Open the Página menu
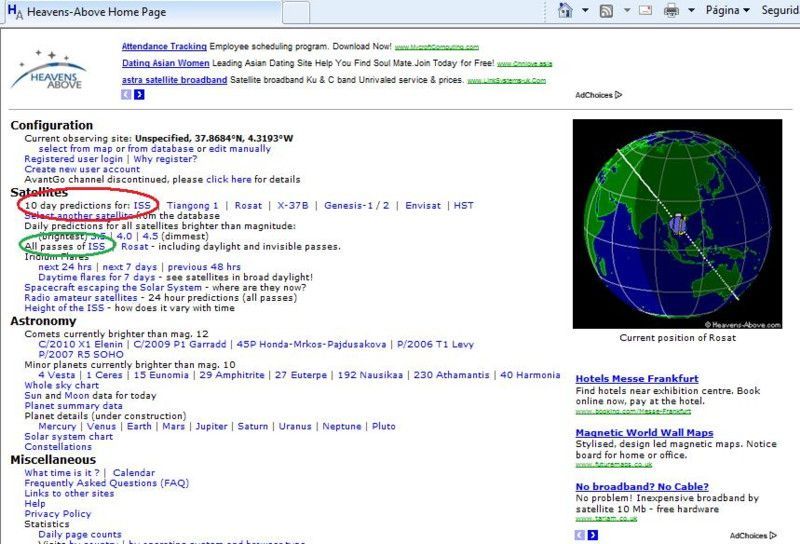Image resolution: width=800 pixels, height=544 pixels. [728, 10]
